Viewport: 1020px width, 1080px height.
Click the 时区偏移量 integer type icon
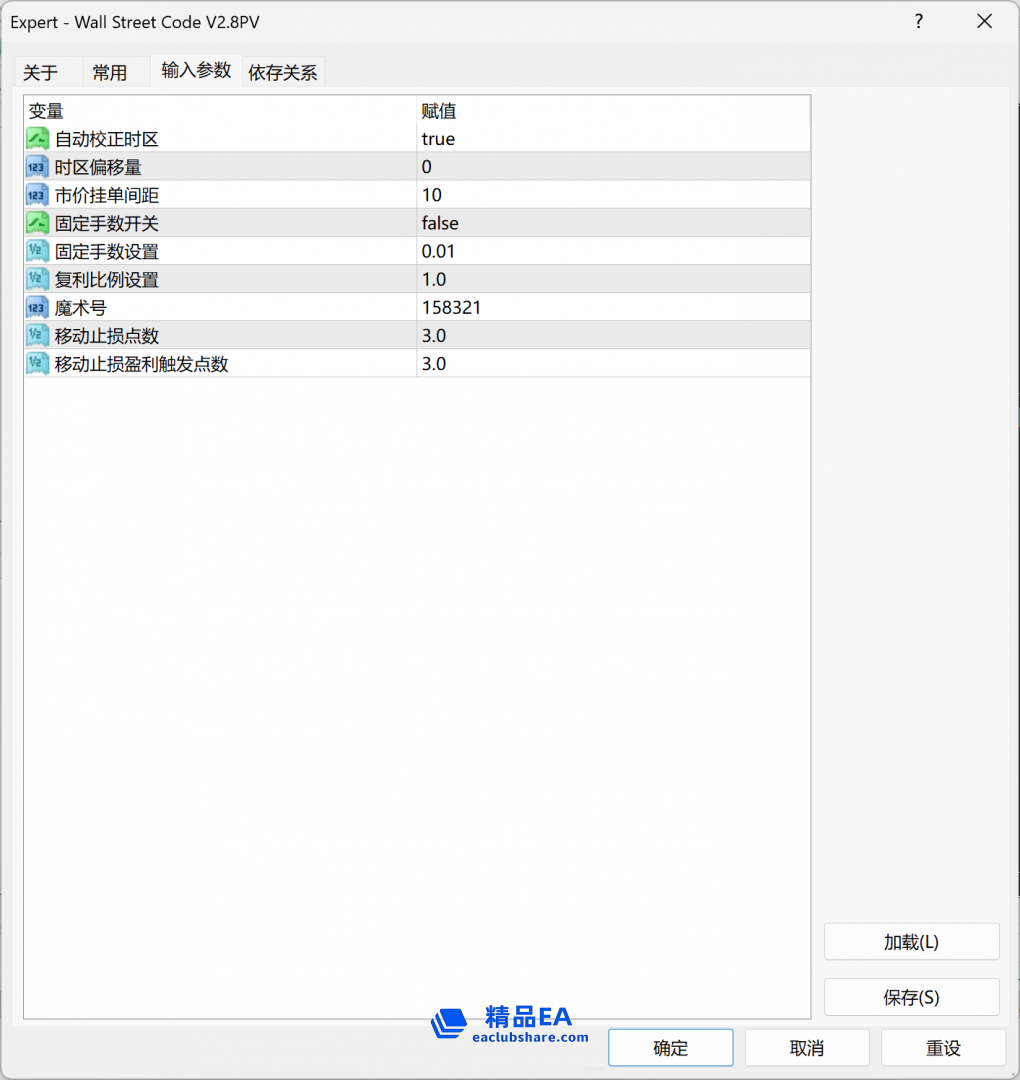[x=36, y=167]
